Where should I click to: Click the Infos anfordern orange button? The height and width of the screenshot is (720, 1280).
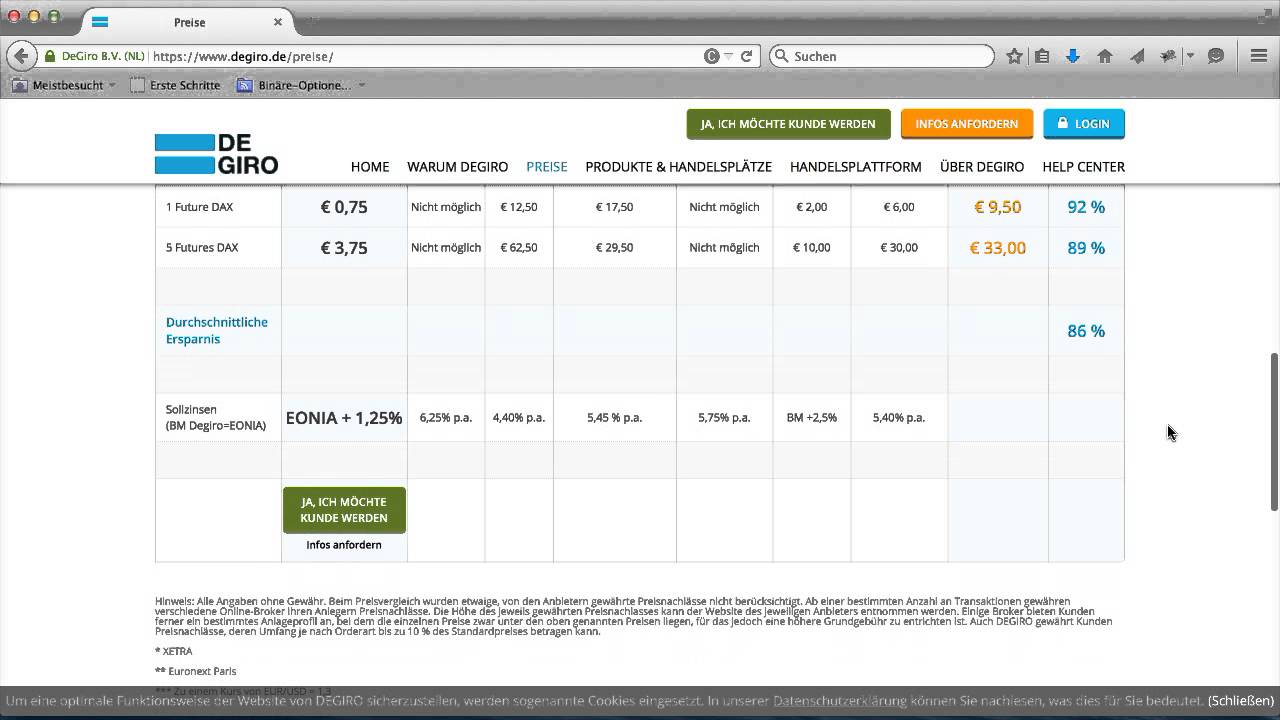966,124
